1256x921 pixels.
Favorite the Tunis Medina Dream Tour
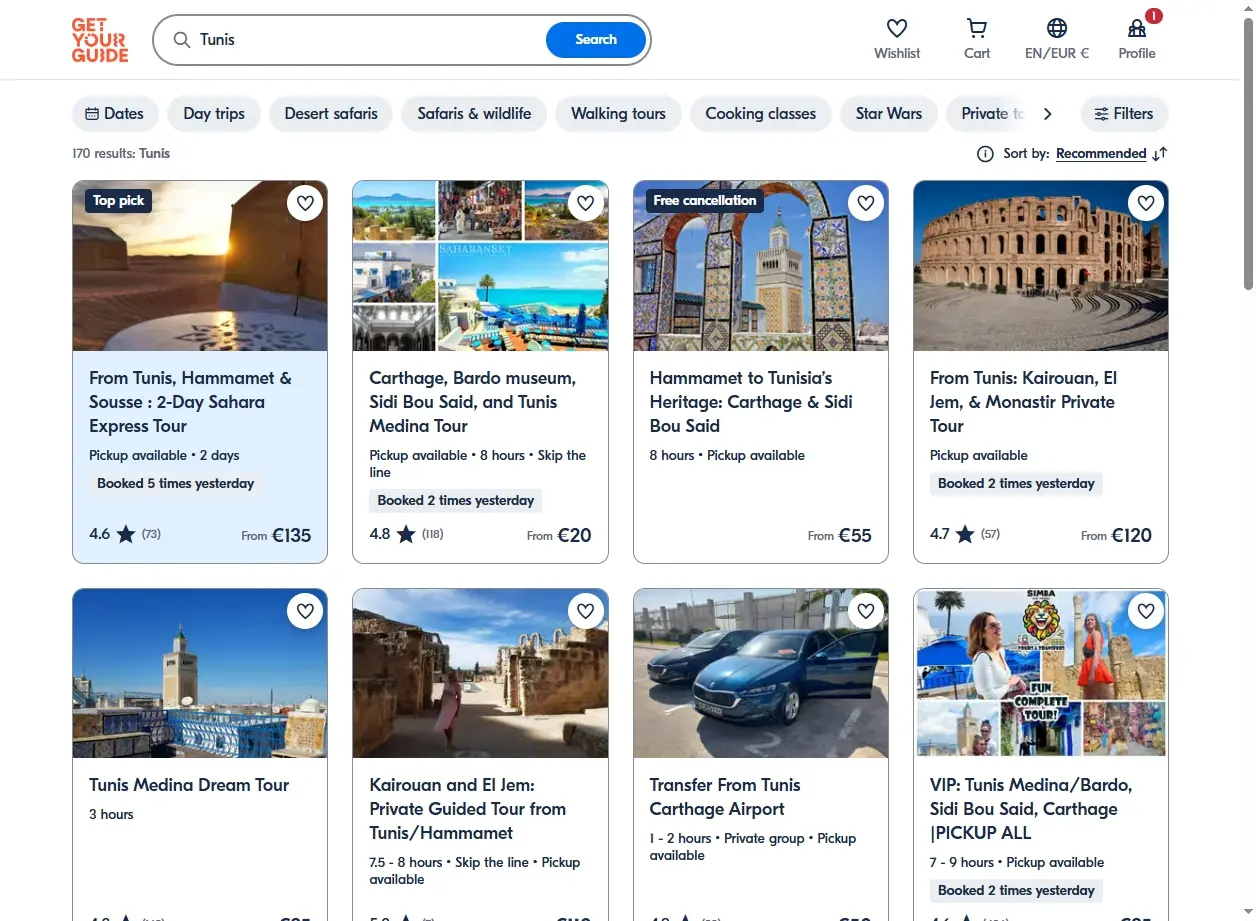point(305,610)
